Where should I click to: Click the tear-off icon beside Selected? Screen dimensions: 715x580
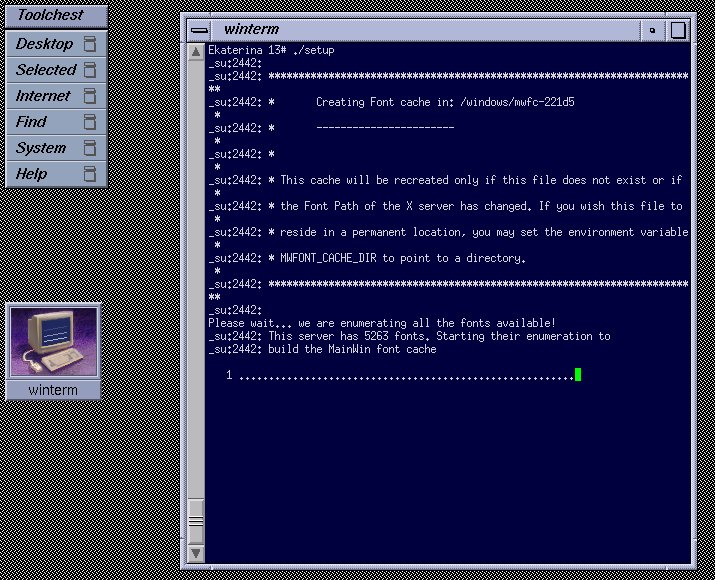tap(91, 70)
